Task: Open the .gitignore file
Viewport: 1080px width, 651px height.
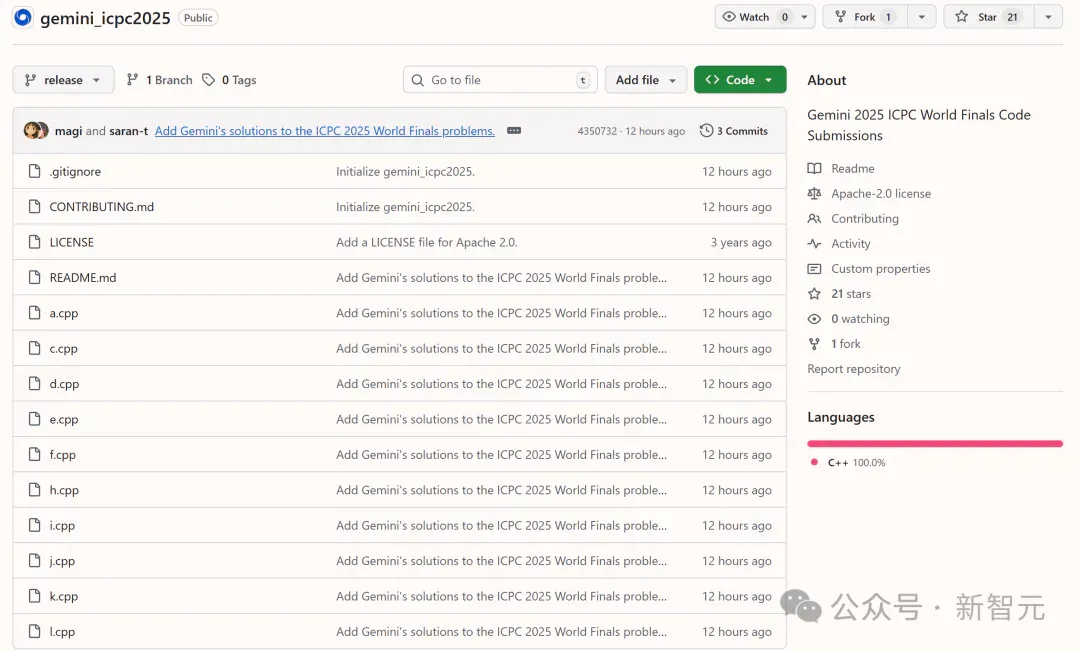Action: point(74,171)
